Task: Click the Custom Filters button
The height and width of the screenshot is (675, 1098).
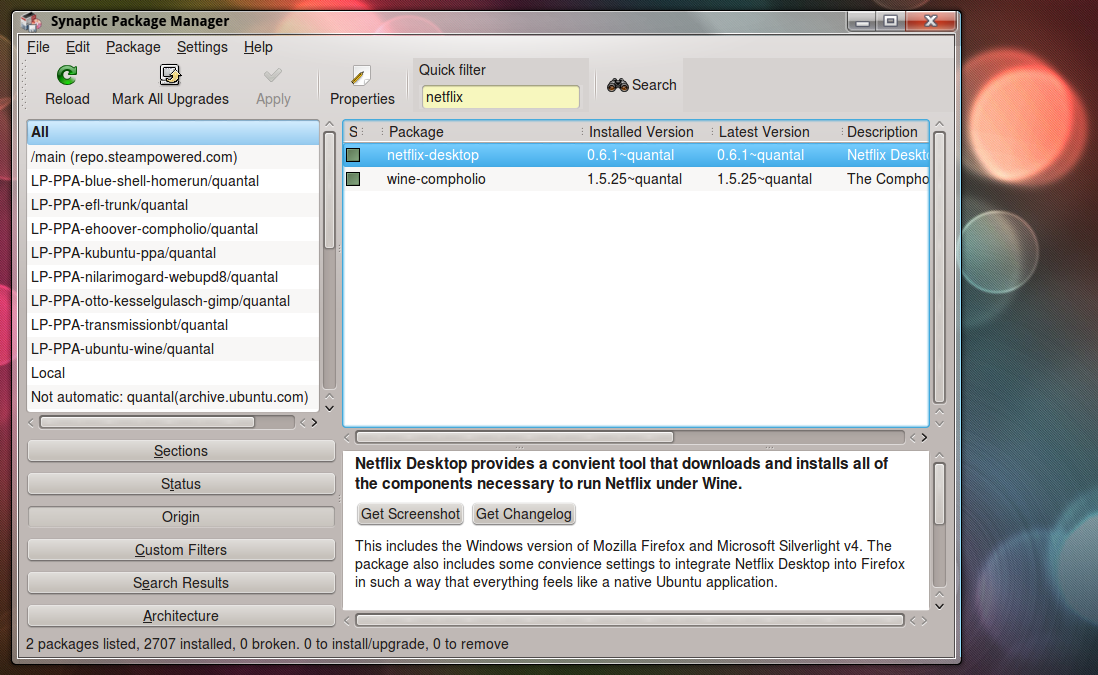Action: point(181,550)
